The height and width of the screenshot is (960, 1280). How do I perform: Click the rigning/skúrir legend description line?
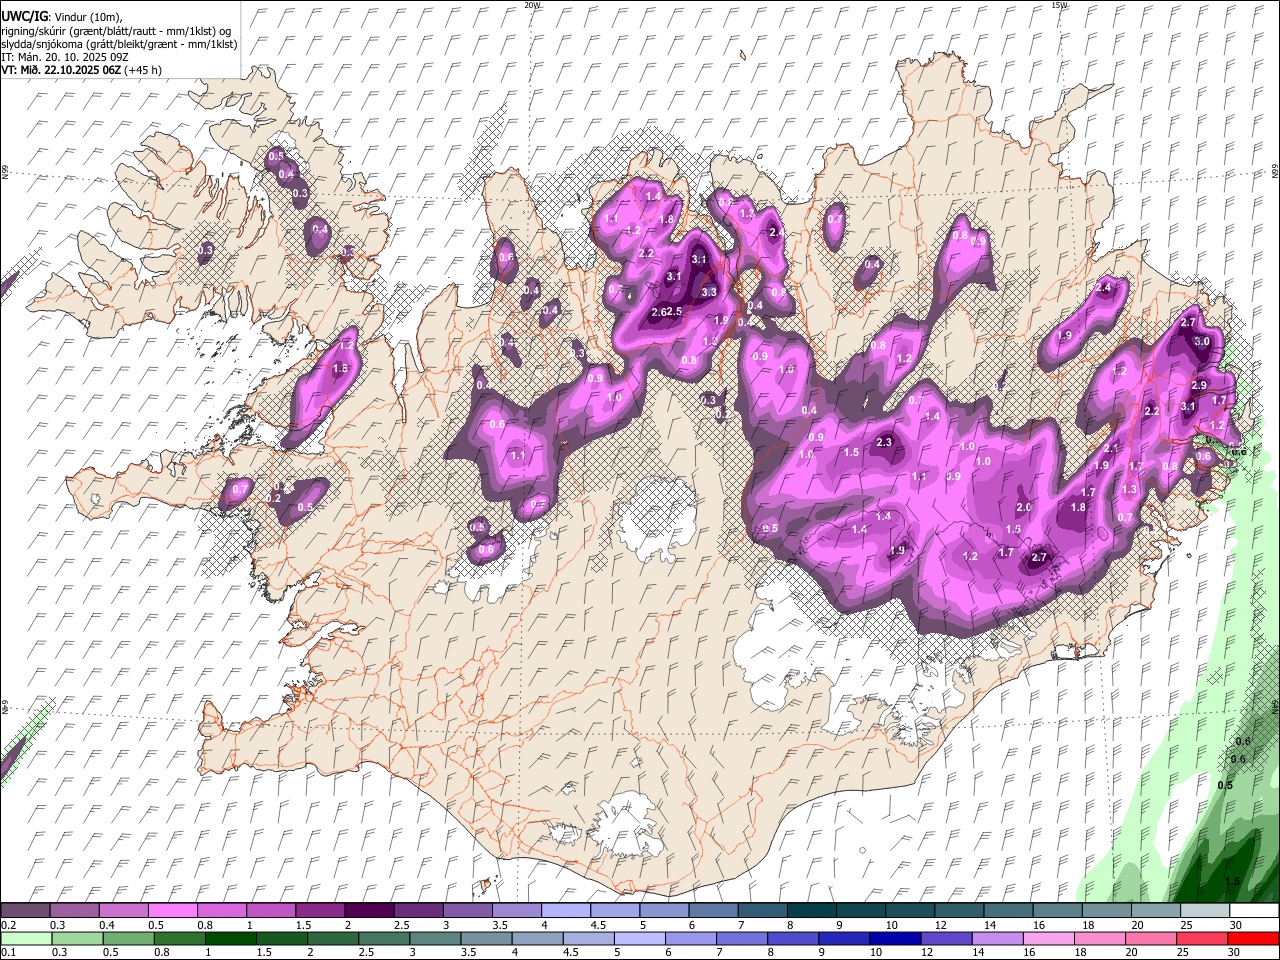pos(115,31)
